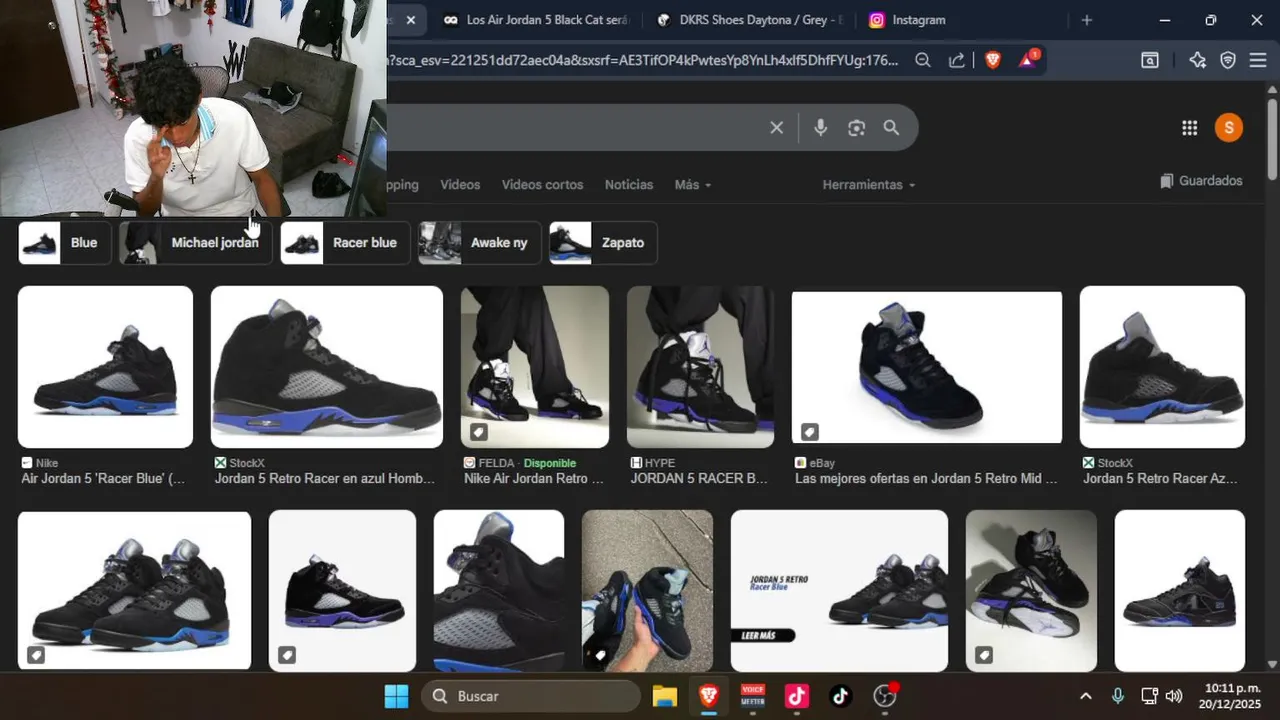Image resolution: width=1280 pixels, height=720 pixels.
Task: Open FELDA Nike Air Jordan Retro result
Action: tap(534, 479)
